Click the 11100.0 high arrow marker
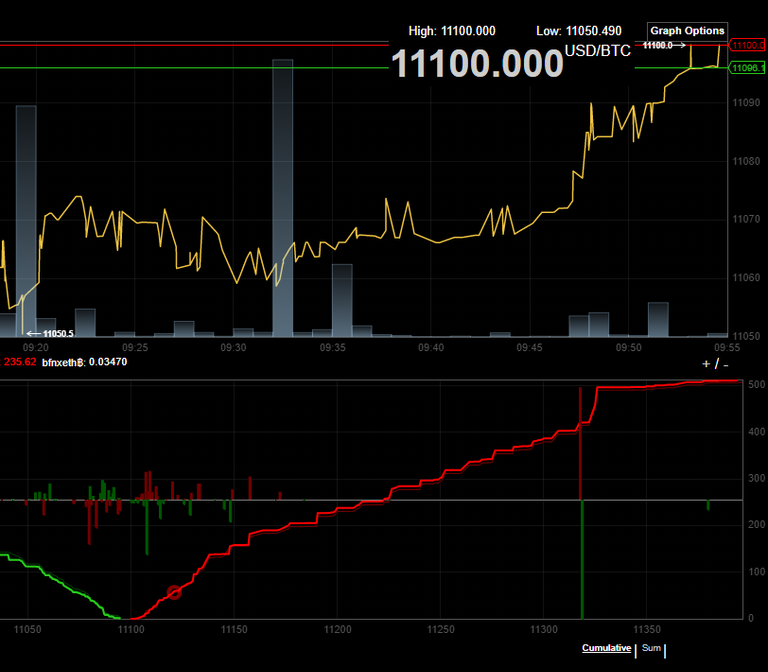The height and width of the screenshot is (672, 768). coord(664,45)
